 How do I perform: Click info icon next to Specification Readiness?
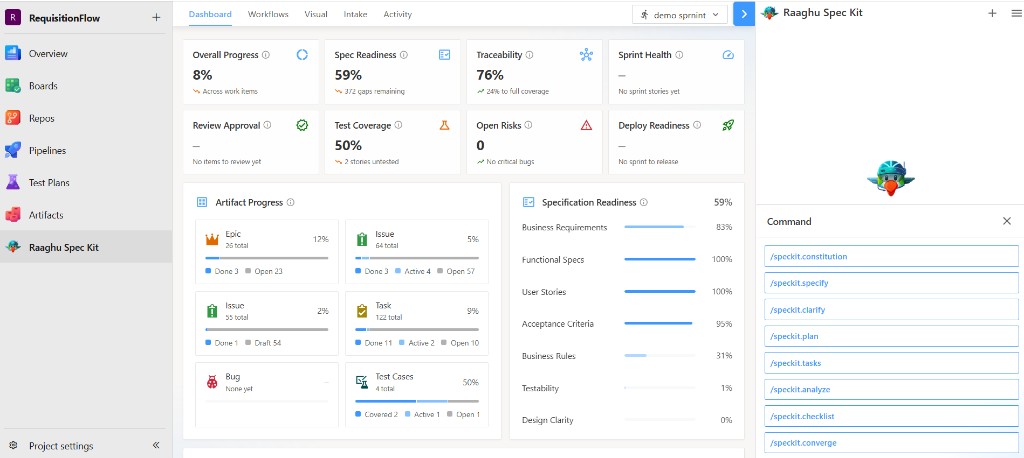coord(644,203)
